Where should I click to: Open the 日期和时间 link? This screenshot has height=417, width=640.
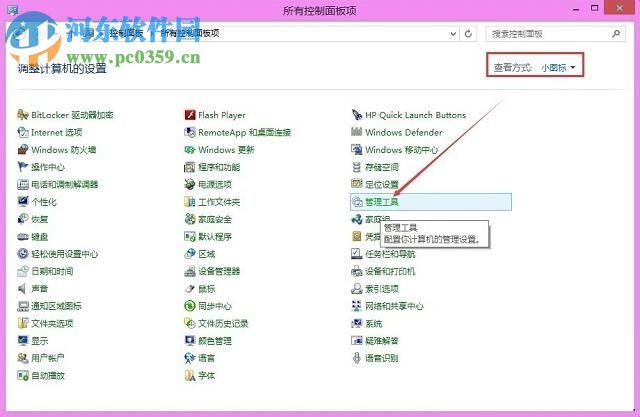click(52, 271)
